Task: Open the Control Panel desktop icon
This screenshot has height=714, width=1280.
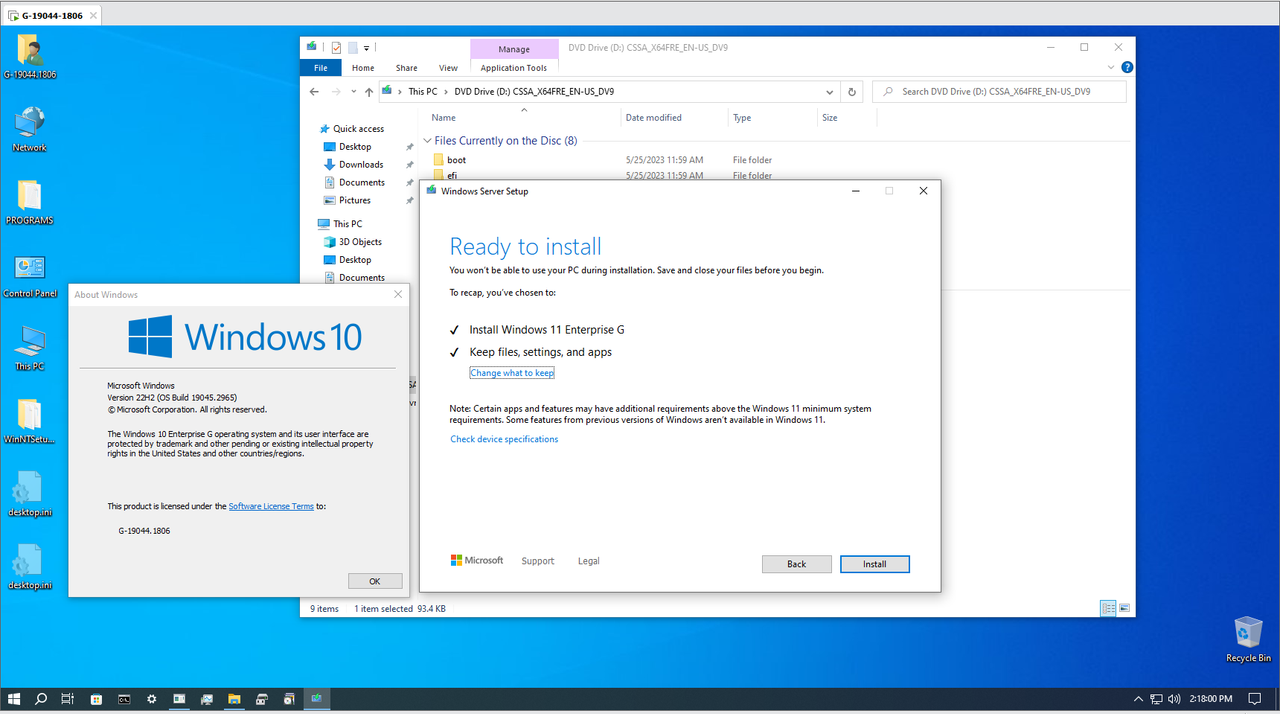Action: [x=30, y=277]
